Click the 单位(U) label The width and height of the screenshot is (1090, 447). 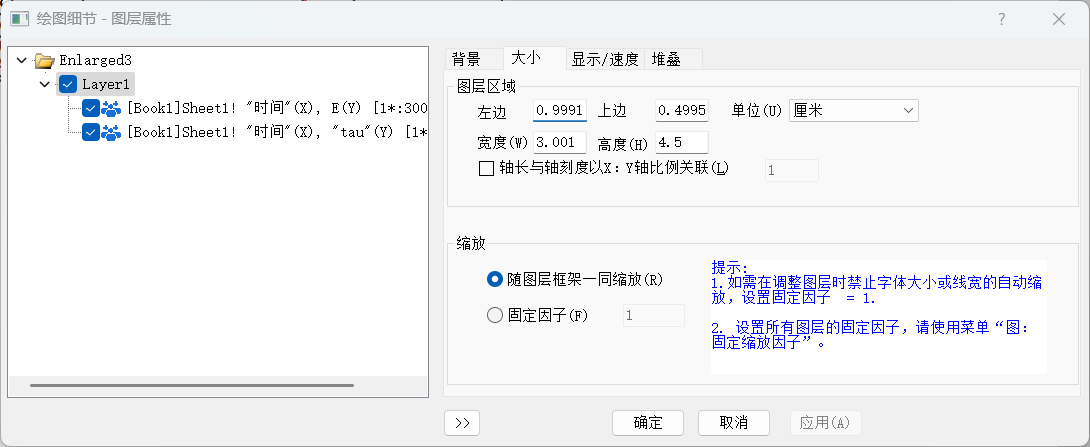pyautogui.click(x=757, y=111)
